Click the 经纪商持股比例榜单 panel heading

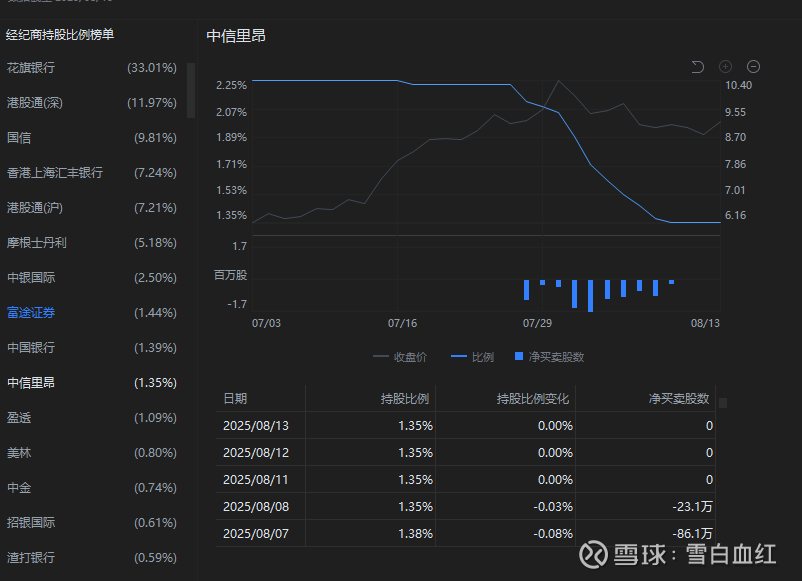(x=60, y=35)
